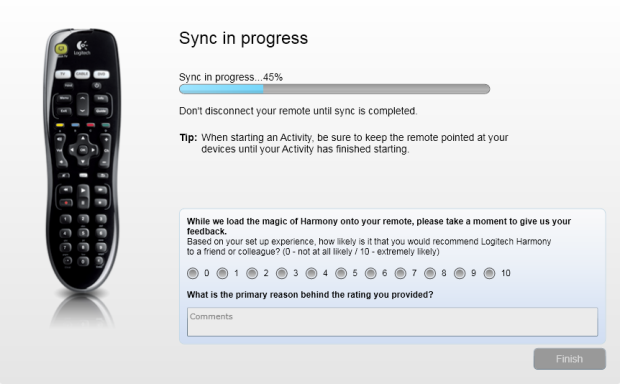Click the Logitech logo on the remote
The width and height of the screenshot is (620, 384).
click(82, 48)
